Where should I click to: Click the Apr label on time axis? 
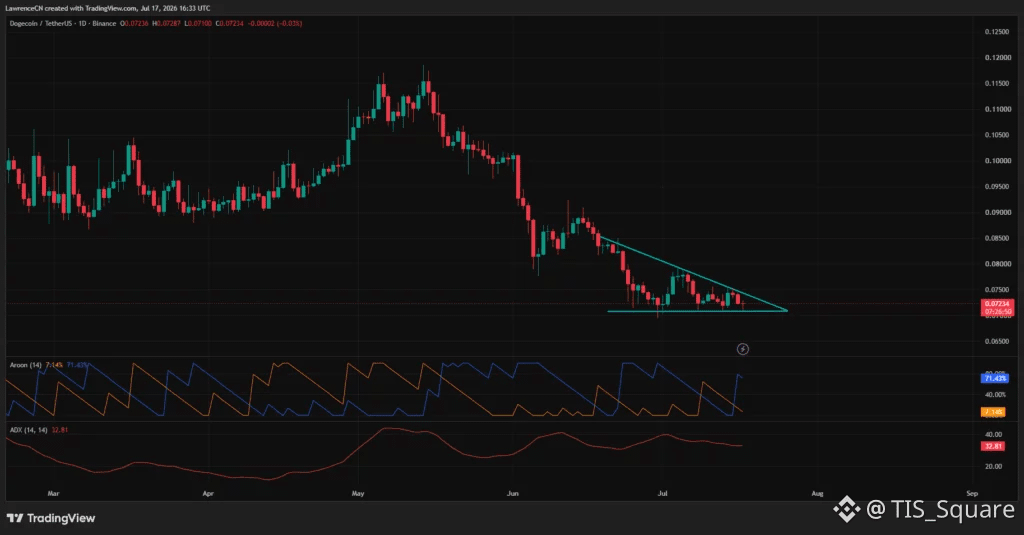(x=208, y=493)
